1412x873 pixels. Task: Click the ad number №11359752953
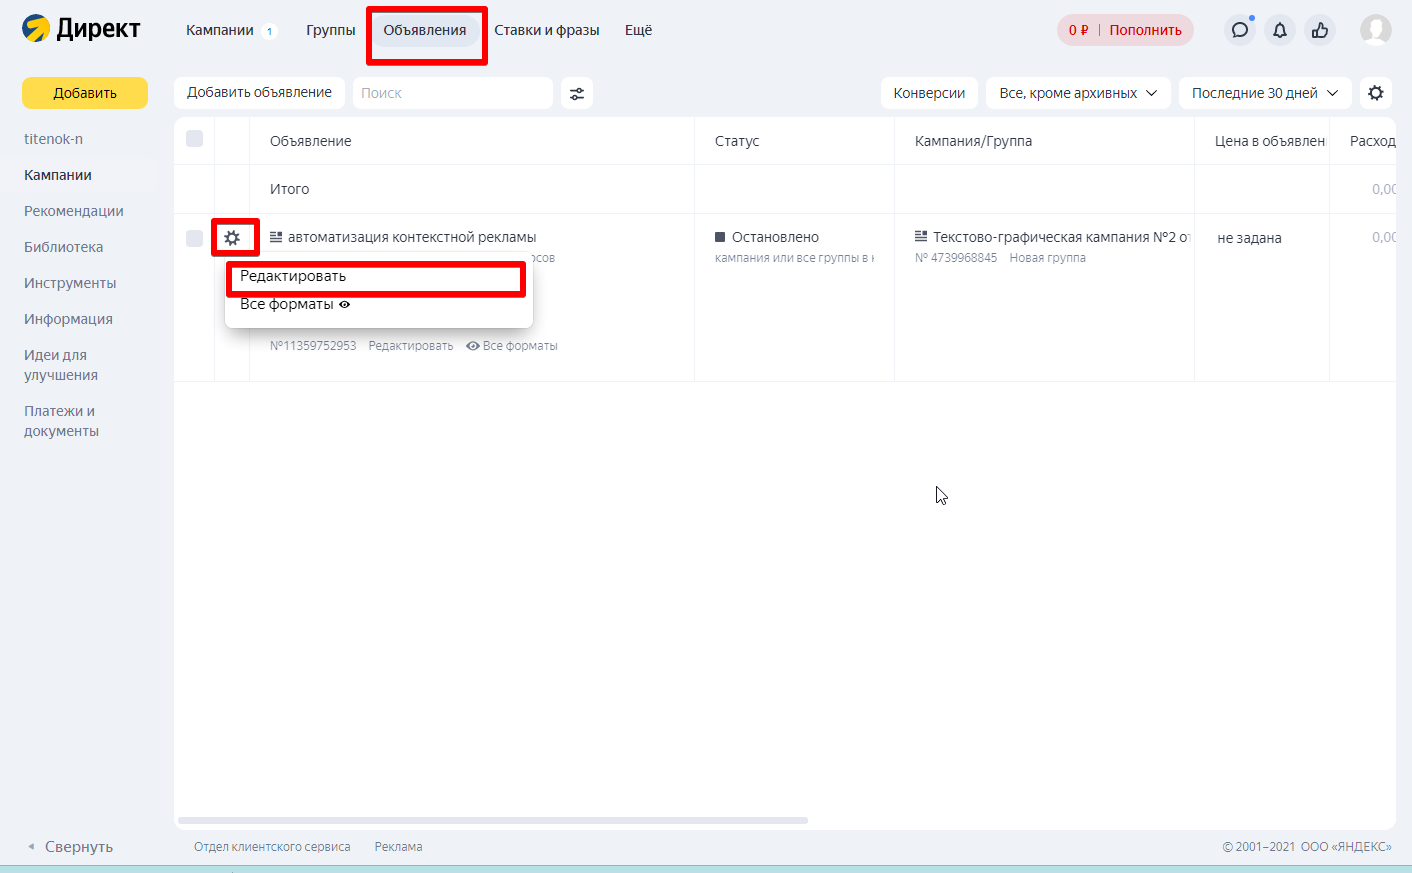coord(313,346)
